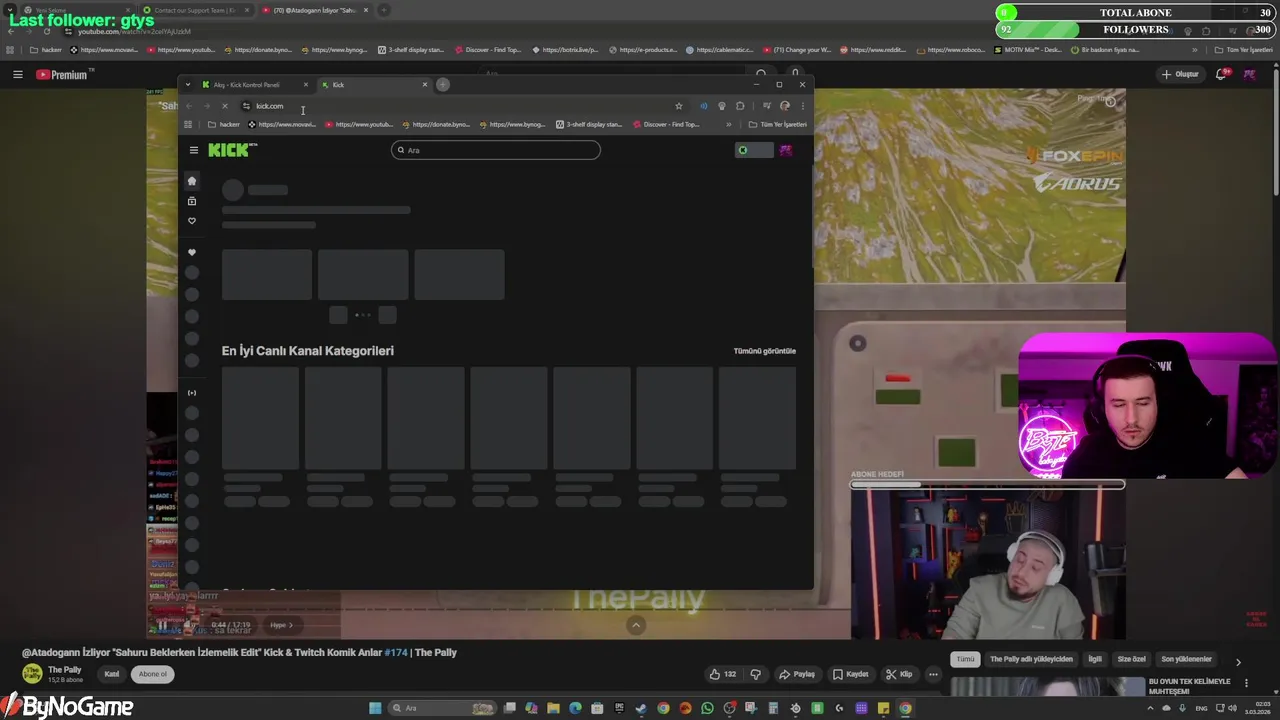Dislike the YouTube video
The image size is (1280, 720).
756,674
